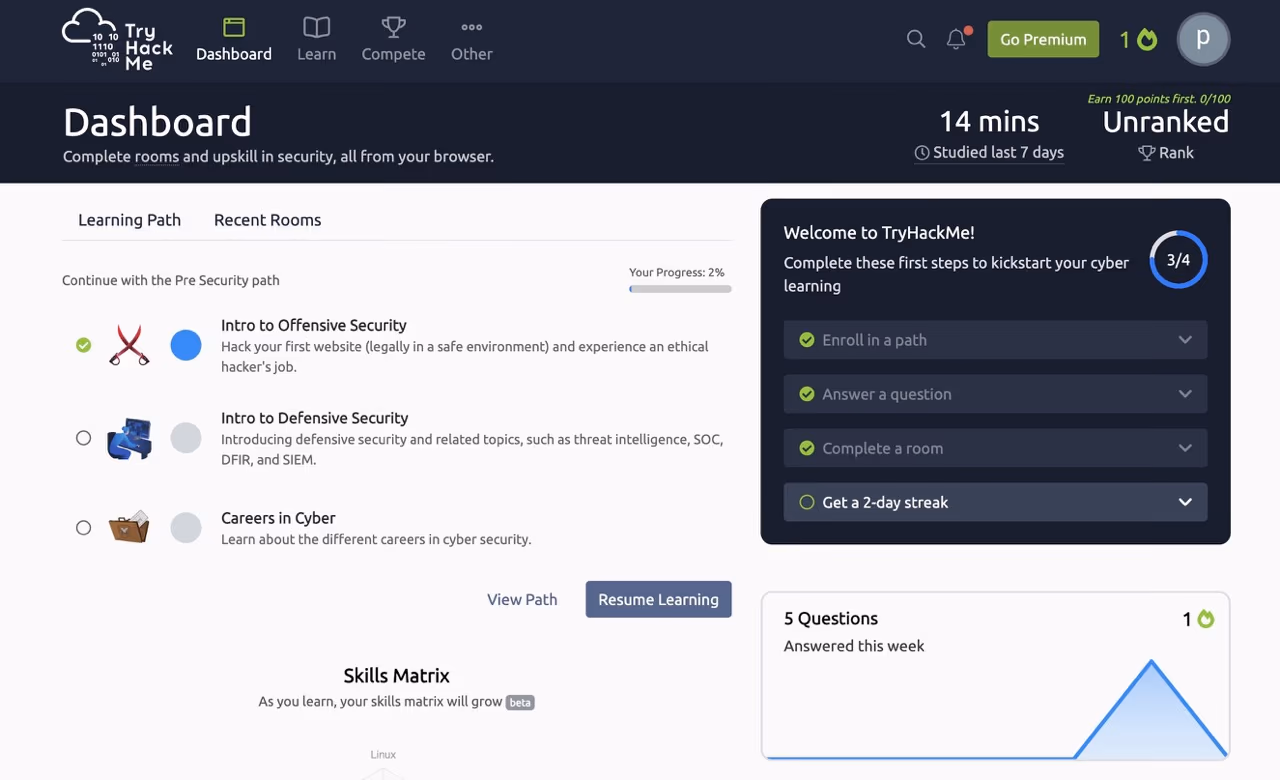Open the profile avatar menu
Image resolution: width=1280 pixels, height=780 pixels.
coord(1203,39)
